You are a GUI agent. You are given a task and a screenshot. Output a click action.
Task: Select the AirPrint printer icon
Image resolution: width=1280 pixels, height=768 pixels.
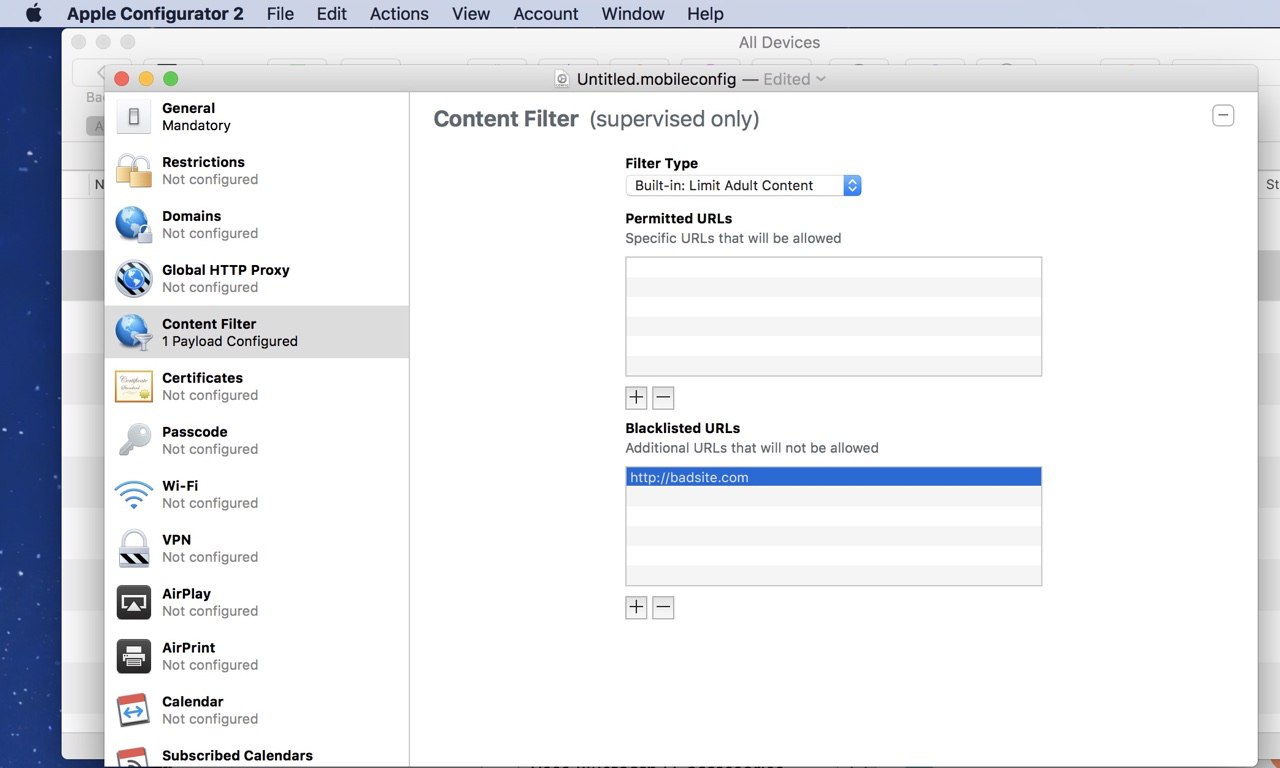point(133,656)
